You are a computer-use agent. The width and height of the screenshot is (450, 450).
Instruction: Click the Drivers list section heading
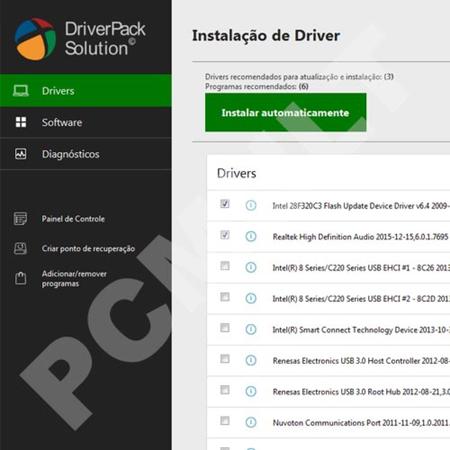pyautogui.click(x=237, y=173)
